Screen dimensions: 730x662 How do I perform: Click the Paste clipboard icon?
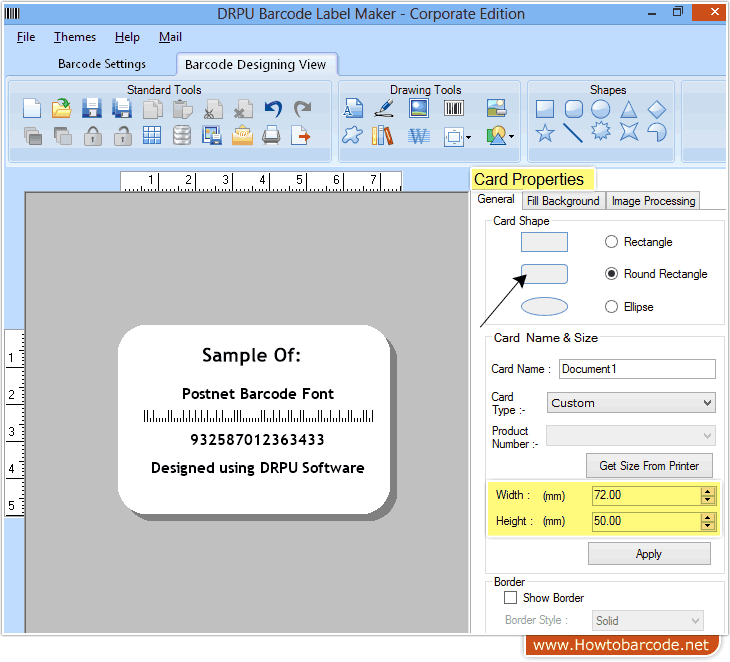pos(182,109)
